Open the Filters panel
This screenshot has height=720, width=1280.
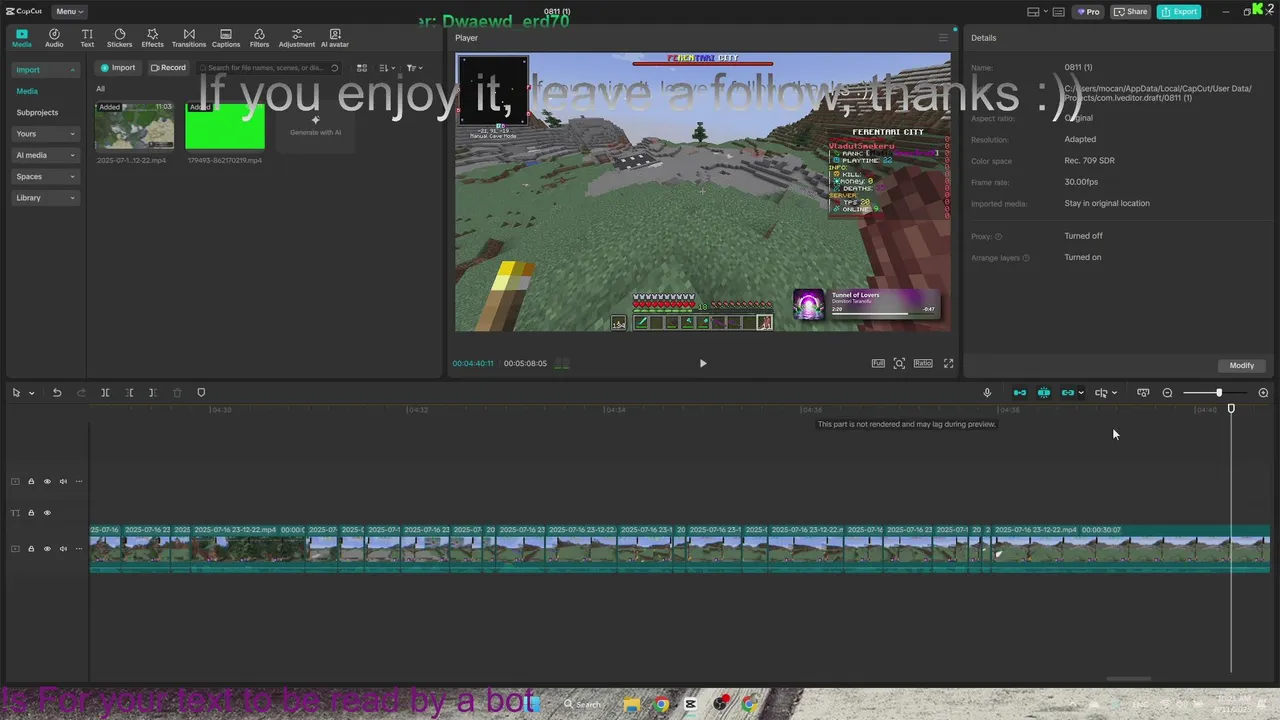[x=259, y=38]
